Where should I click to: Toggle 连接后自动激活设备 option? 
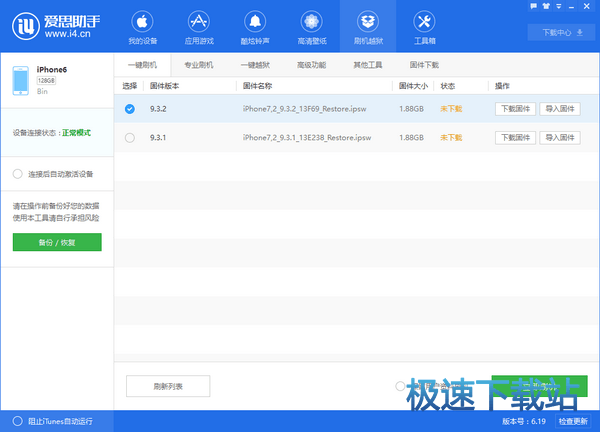pos(18,174)
